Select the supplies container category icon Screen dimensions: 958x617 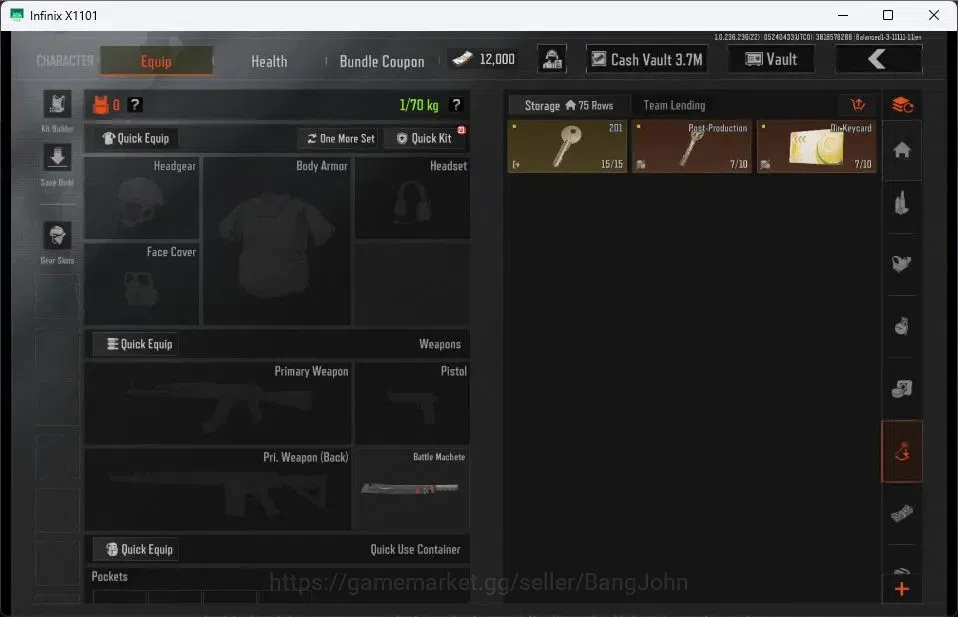click(x=902, y=389)
